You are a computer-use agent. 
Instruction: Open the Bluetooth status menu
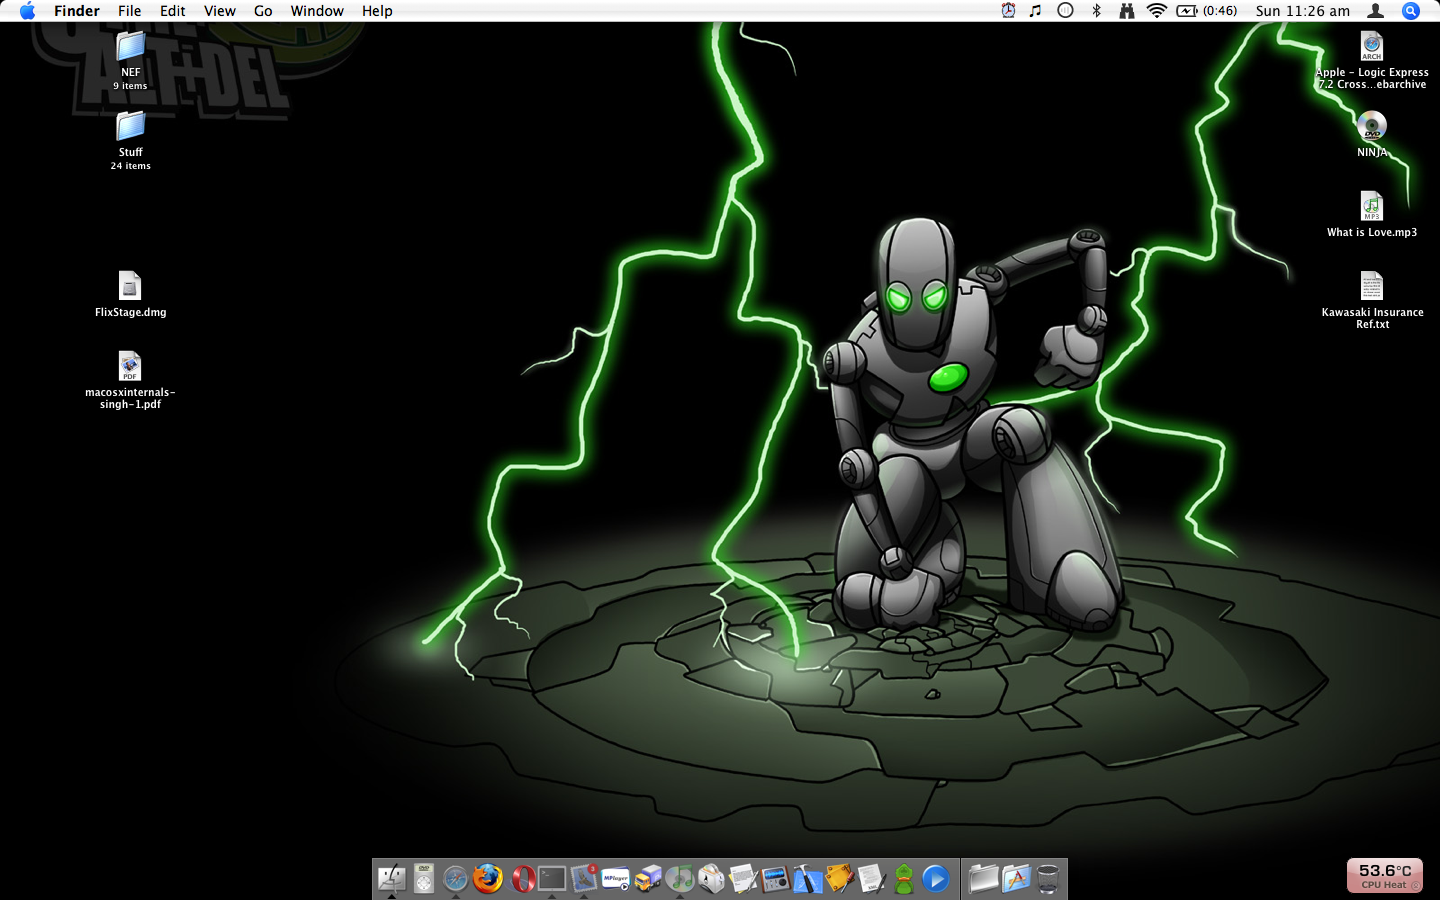1096,11
